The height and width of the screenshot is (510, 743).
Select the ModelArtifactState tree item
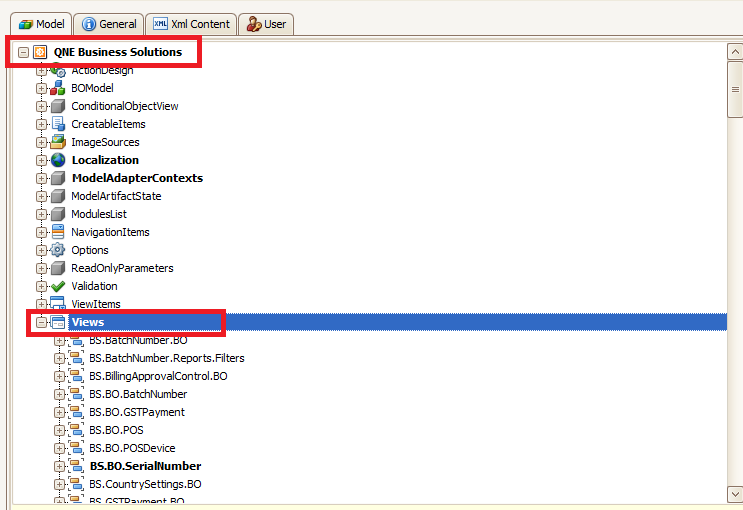click(x=116, y=196)
